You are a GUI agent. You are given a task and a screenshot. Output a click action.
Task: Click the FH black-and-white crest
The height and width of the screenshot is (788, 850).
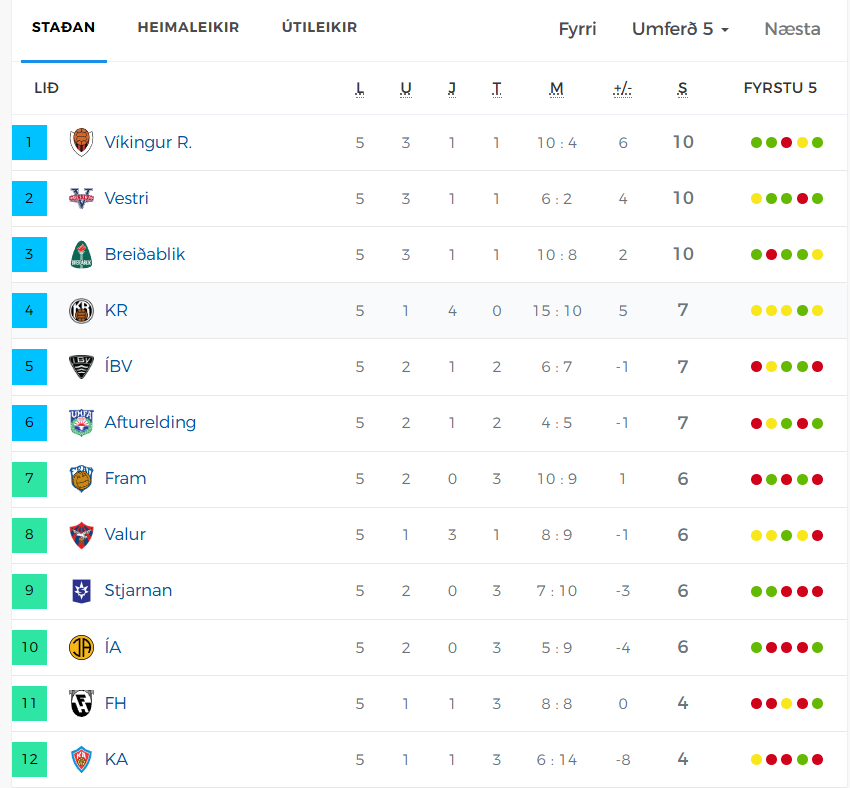(x=81, y=703)
